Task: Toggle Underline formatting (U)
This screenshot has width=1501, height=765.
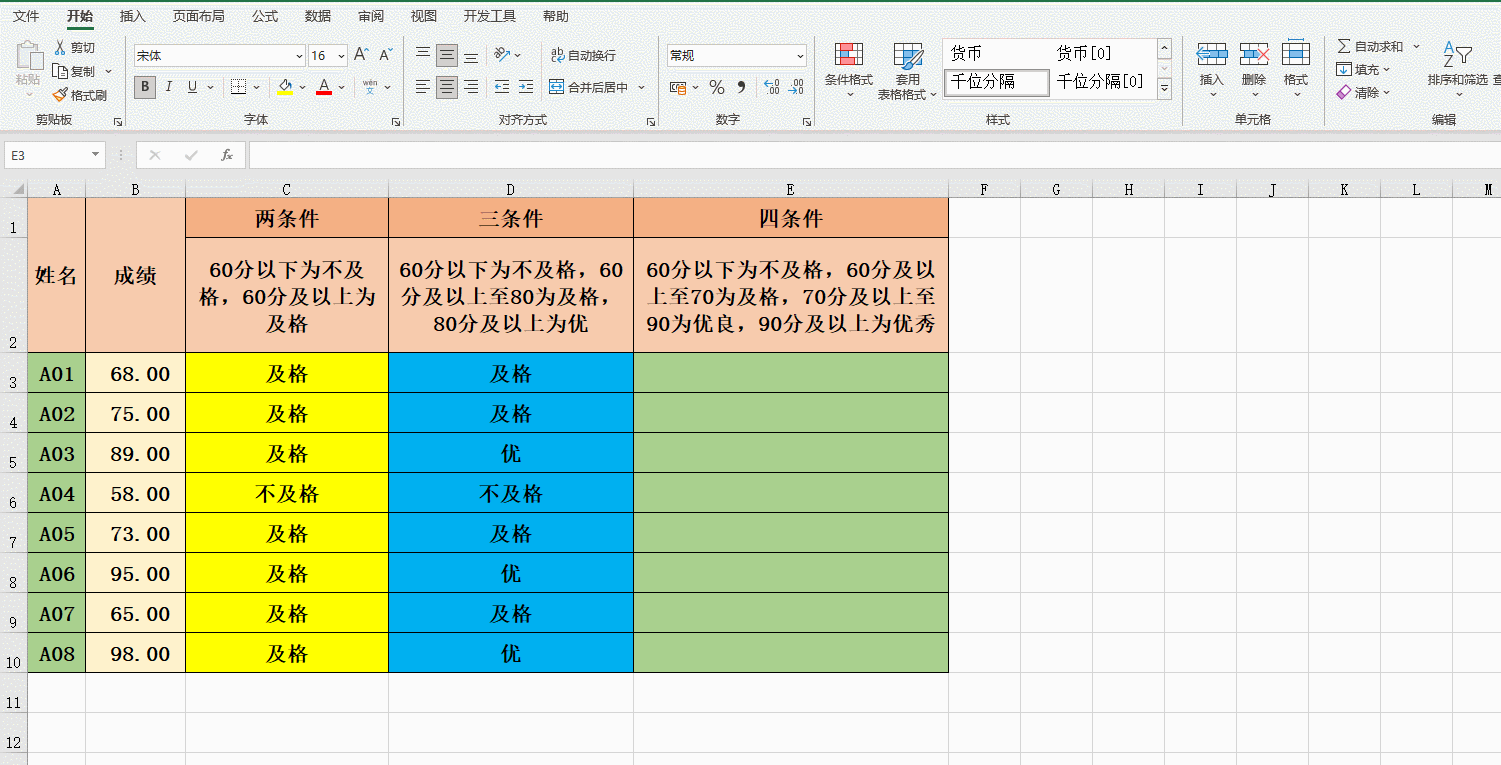Action: coord(192,87)
